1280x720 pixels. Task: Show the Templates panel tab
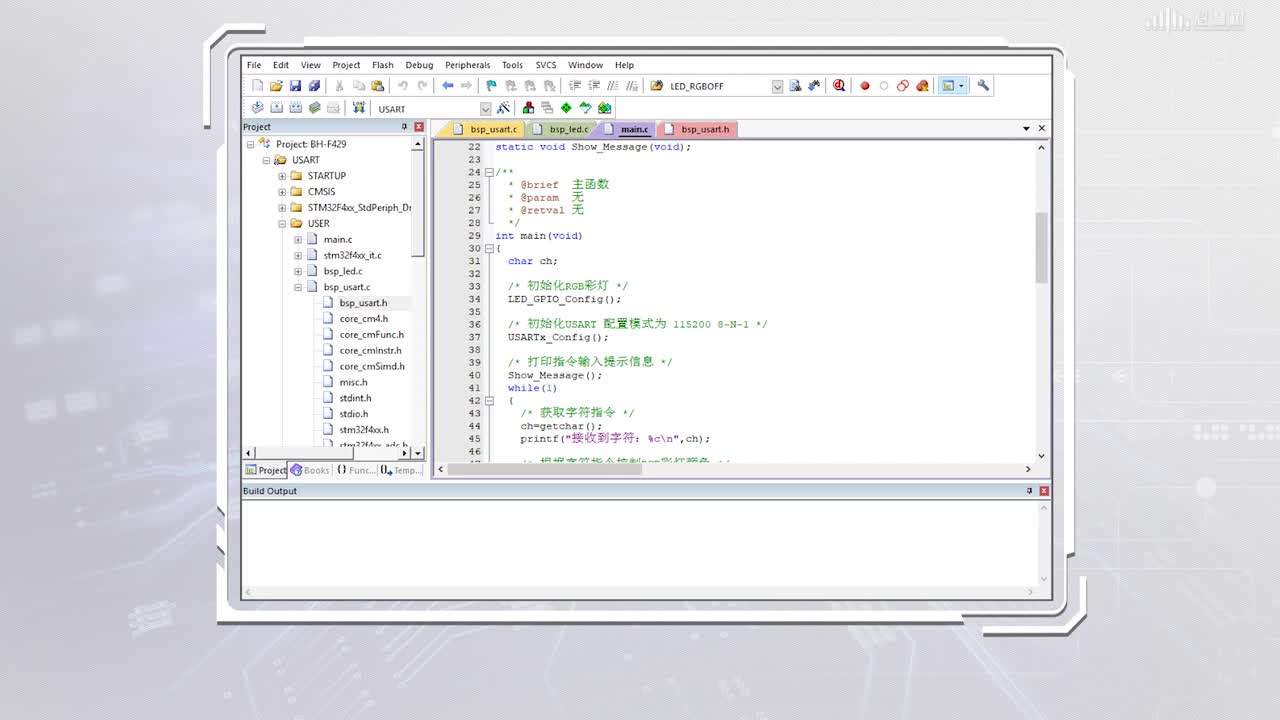click(401, 470)
